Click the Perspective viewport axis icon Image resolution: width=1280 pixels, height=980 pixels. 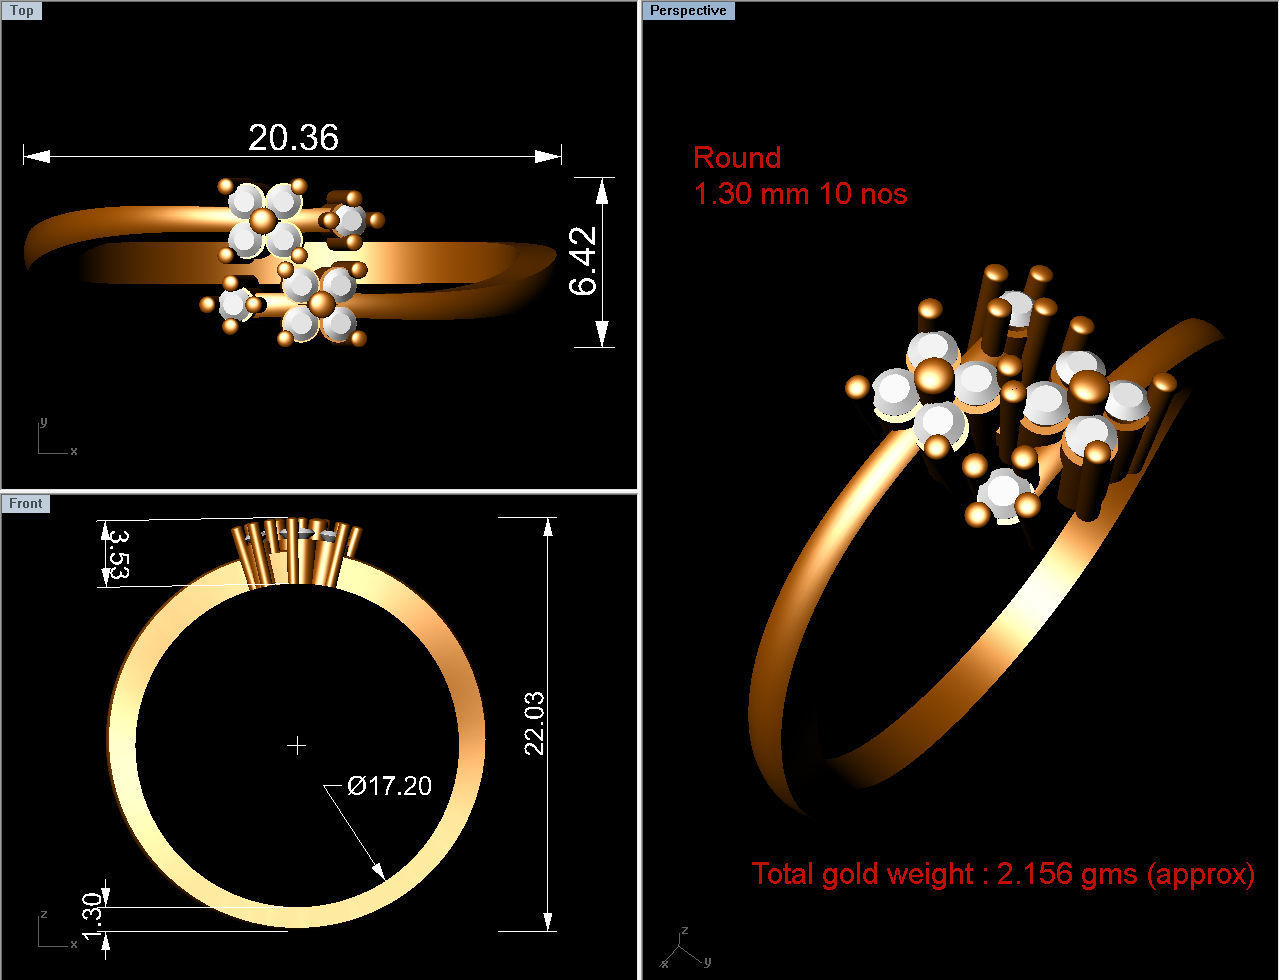pyautogui.click(x=685, y=947)
